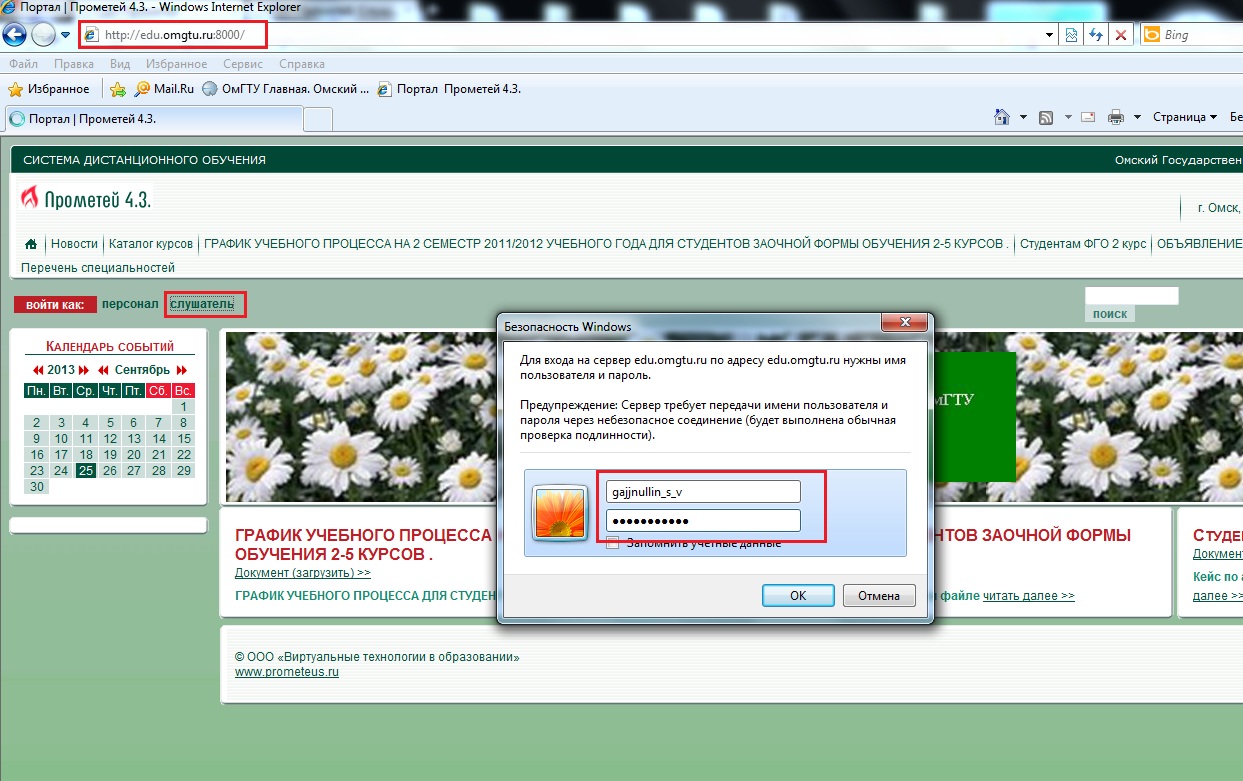1243x781 pixels.
Task: Open the Сервис menu
Action: click(x=243, y=64)
